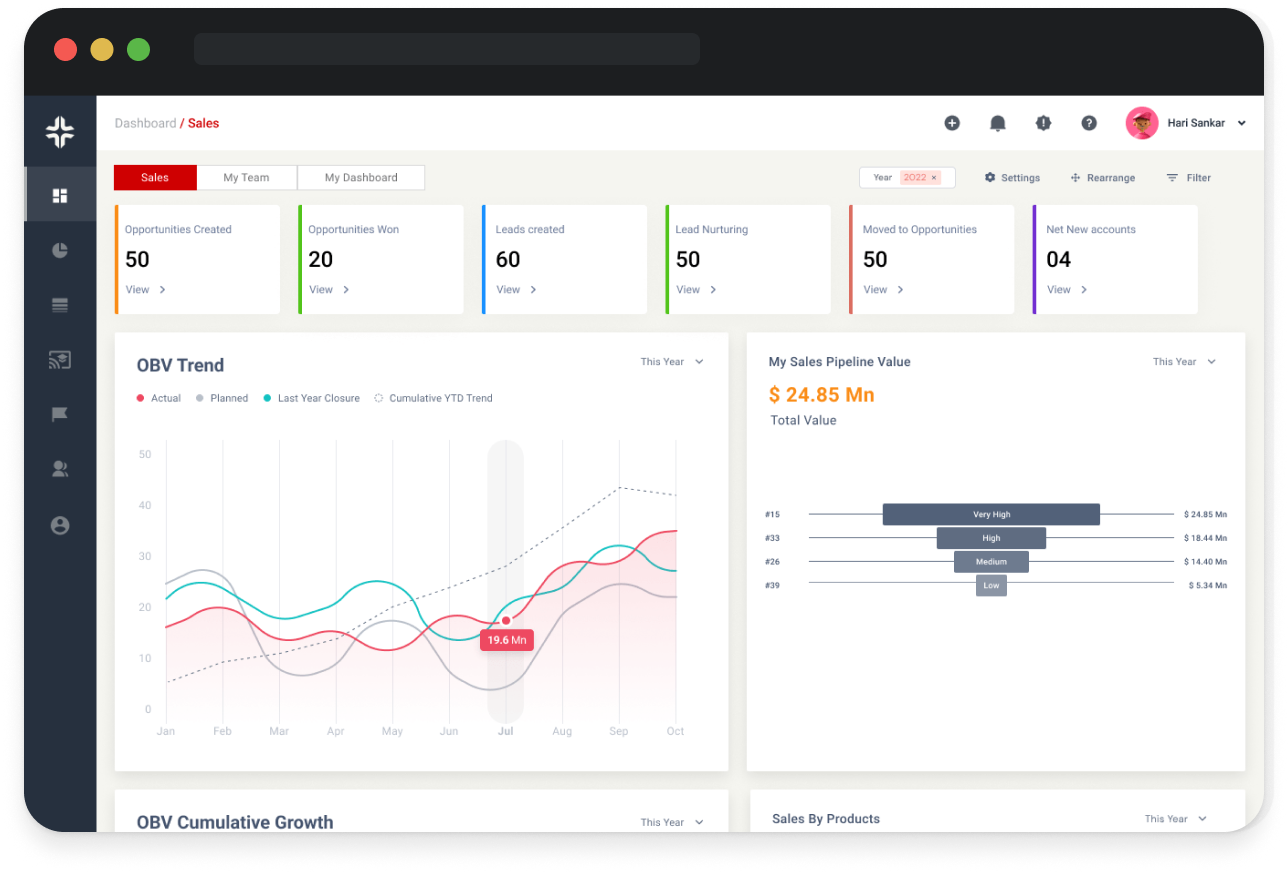
Task: Open the alert badge icon in header
Action: [1043, 123]
